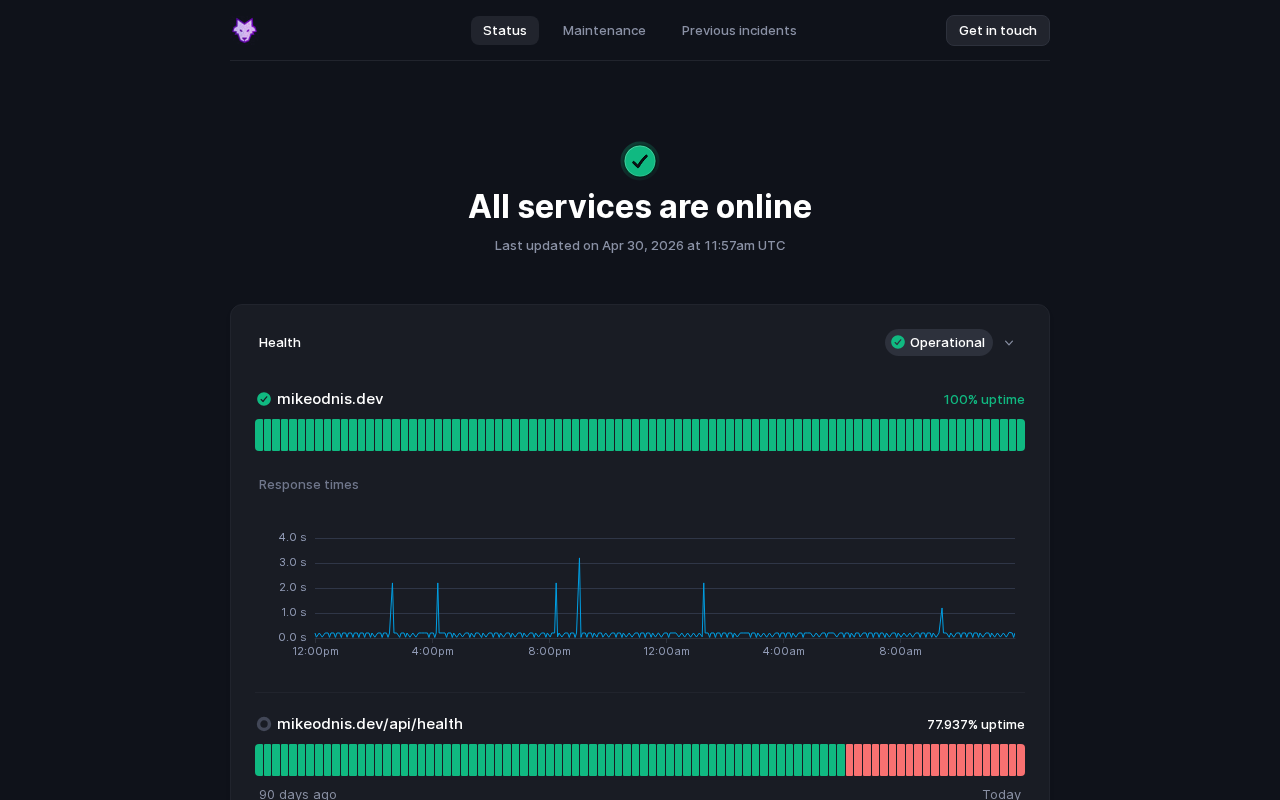This screenshot has height=800, width=1280.
Task: Click gray ring icon beside mikeodnis.dev/api/health
Action: click(x=264, y=724)
